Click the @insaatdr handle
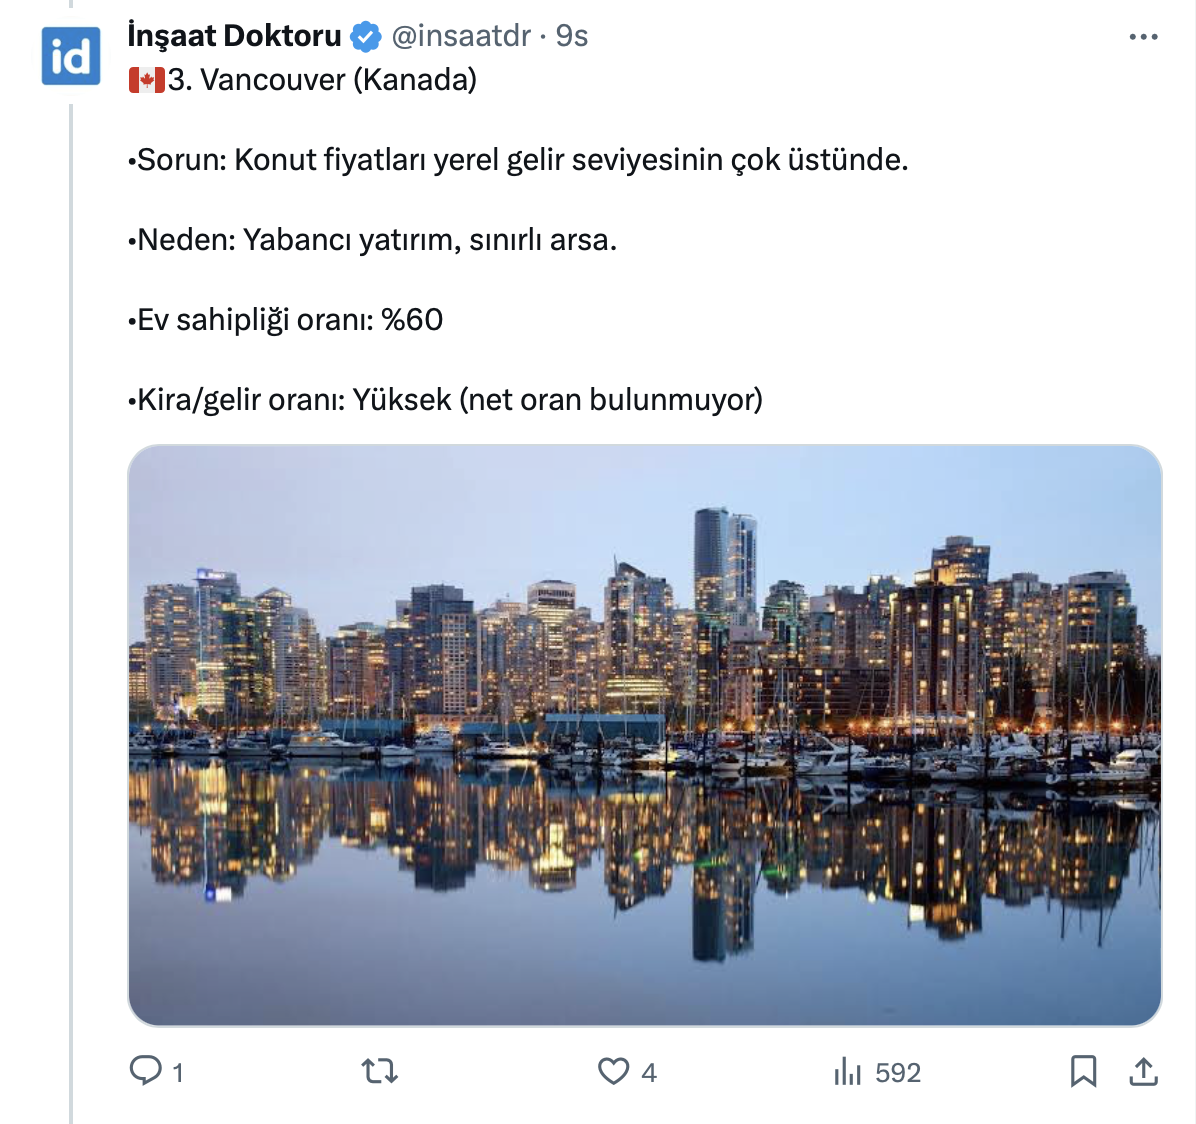 click(x=461, y=36)
